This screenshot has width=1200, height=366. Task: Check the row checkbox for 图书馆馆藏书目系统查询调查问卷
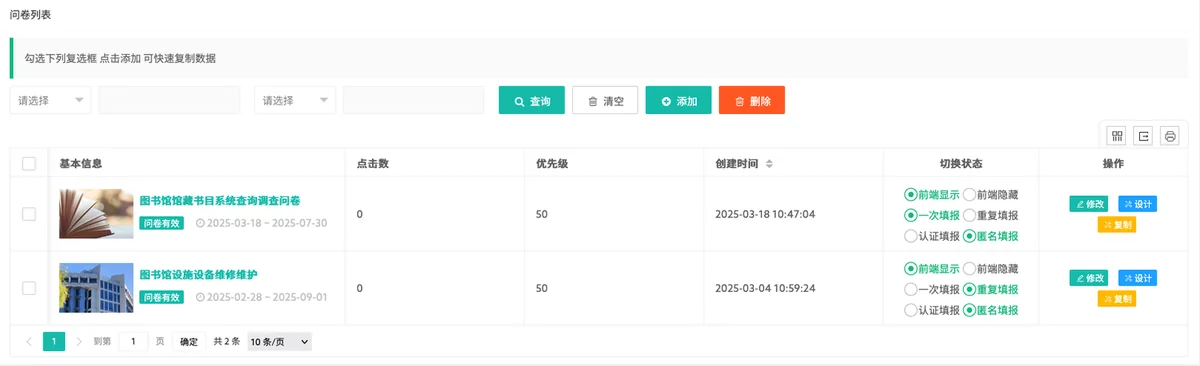pos(29,214)
